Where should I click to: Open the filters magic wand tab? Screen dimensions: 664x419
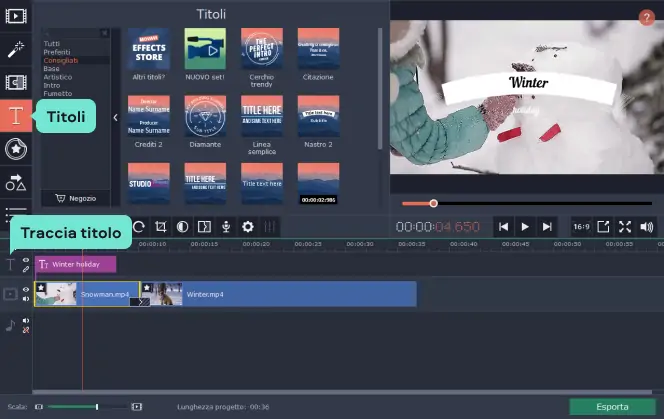point(16,49)
